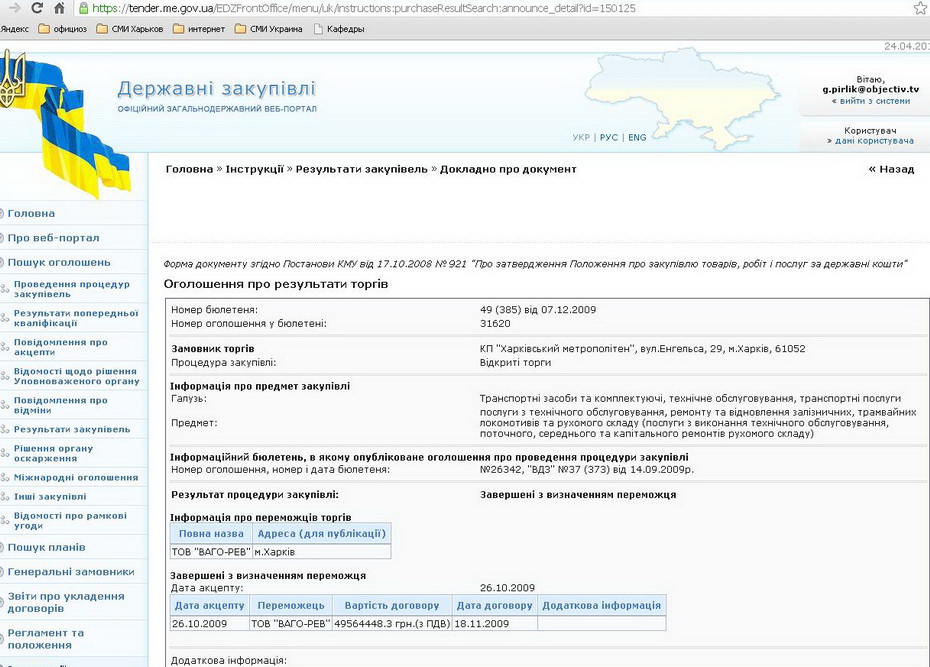The height and width of the screenshot is (667, 930).
Task: Open the 'СМИ Харьков' bookmarks folder
Action: (x=129, y=29)
